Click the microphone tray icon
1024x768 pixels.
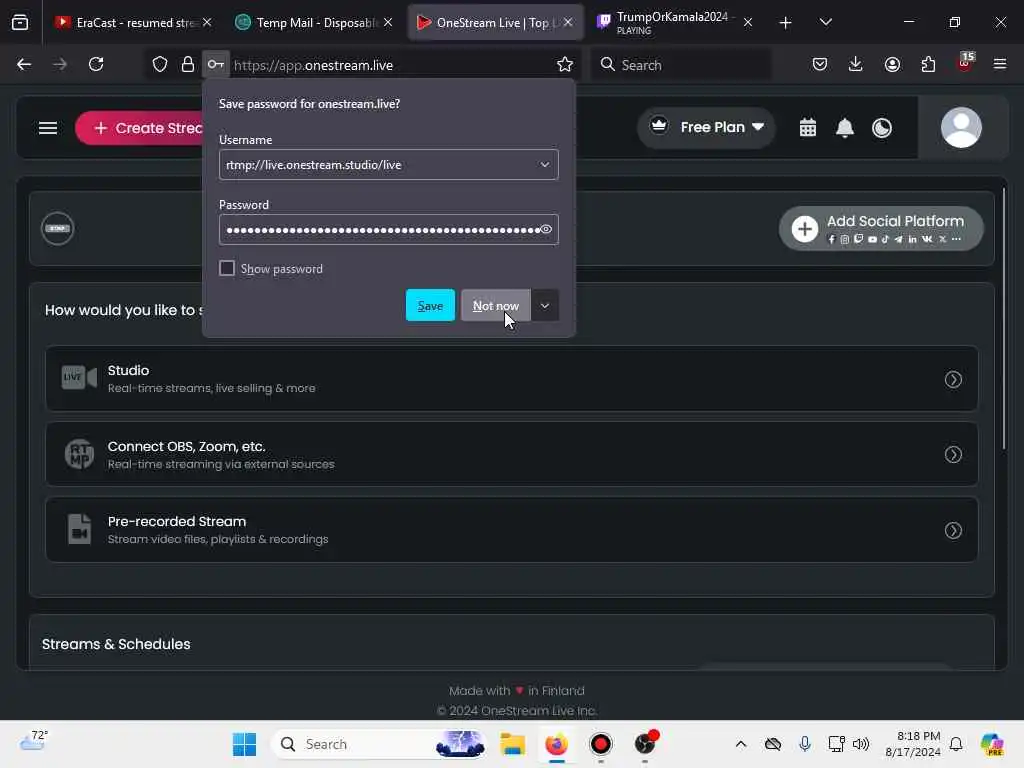pyautogui.click(x=805, y=744)
